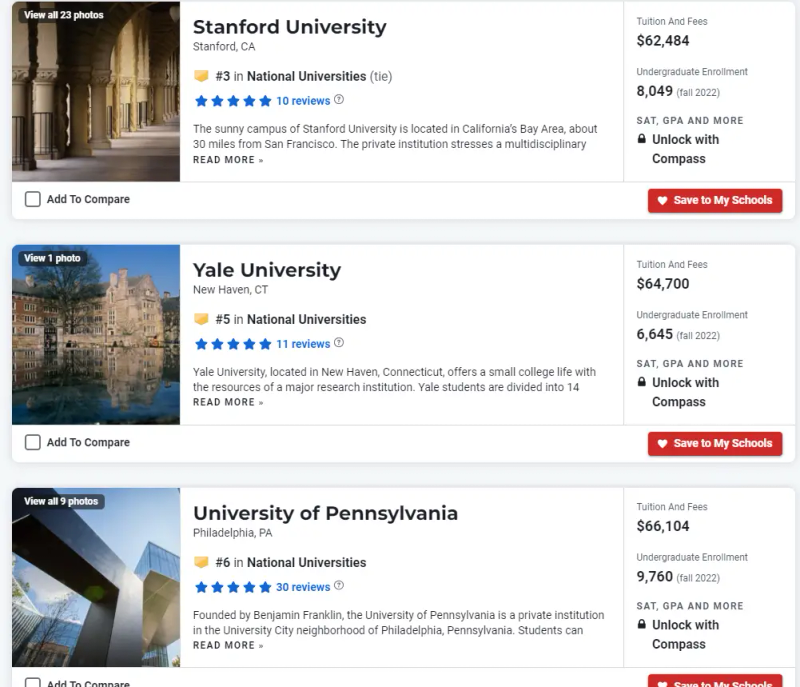Viewport: 800px width, 687px height.
Task: Check Add To Compare for Yale University
Action: [33, 442]
